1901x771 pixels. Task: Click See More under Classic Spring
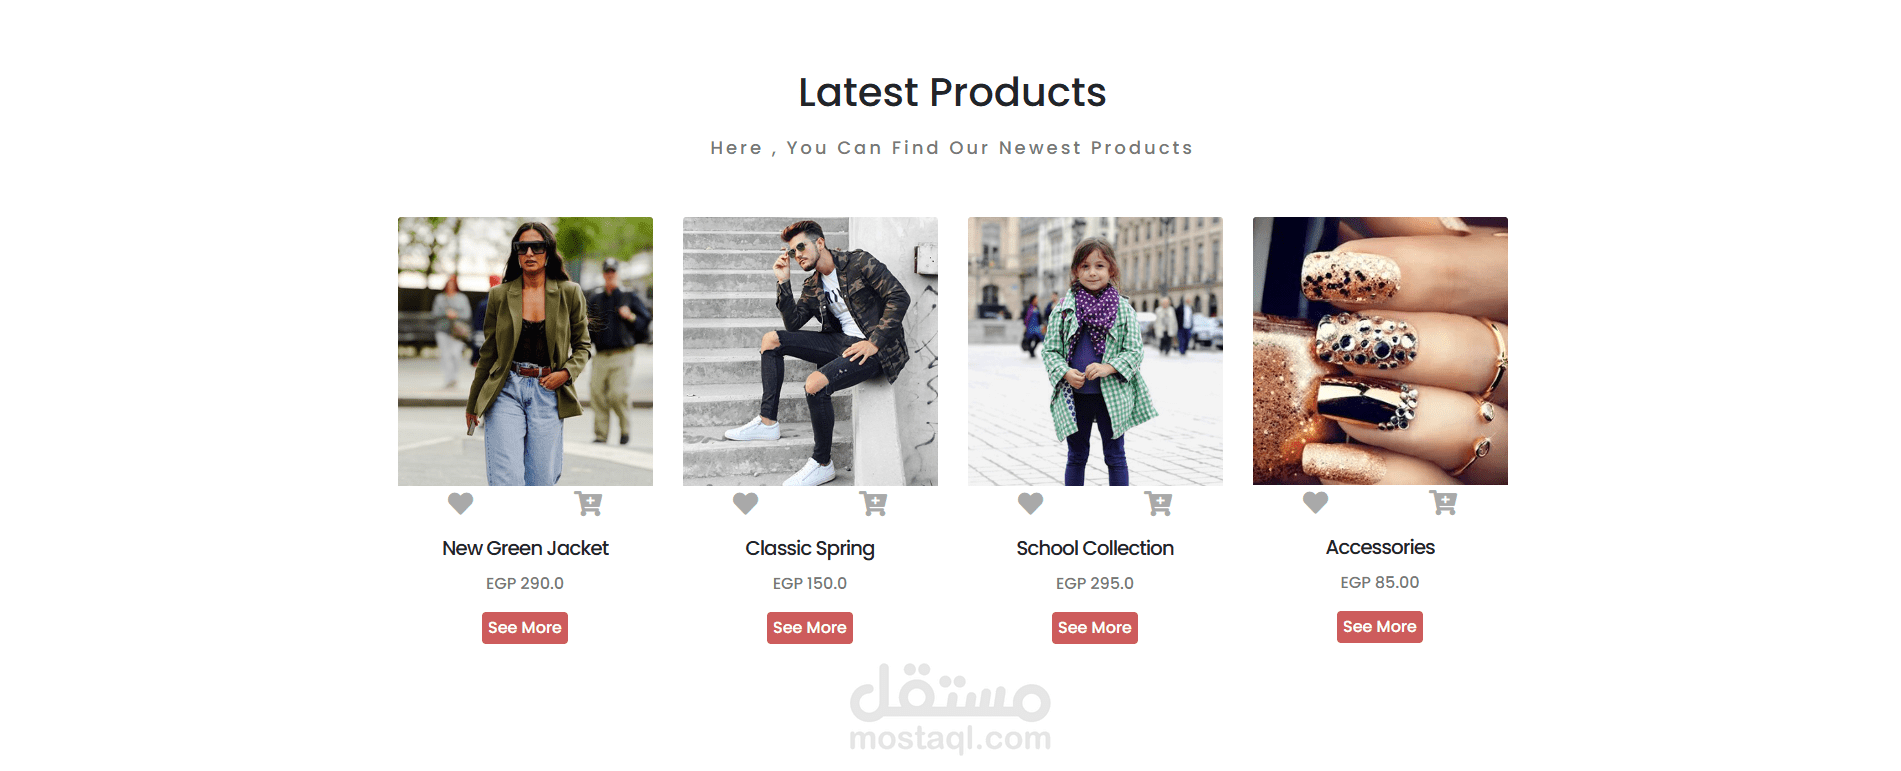(810, 628)
